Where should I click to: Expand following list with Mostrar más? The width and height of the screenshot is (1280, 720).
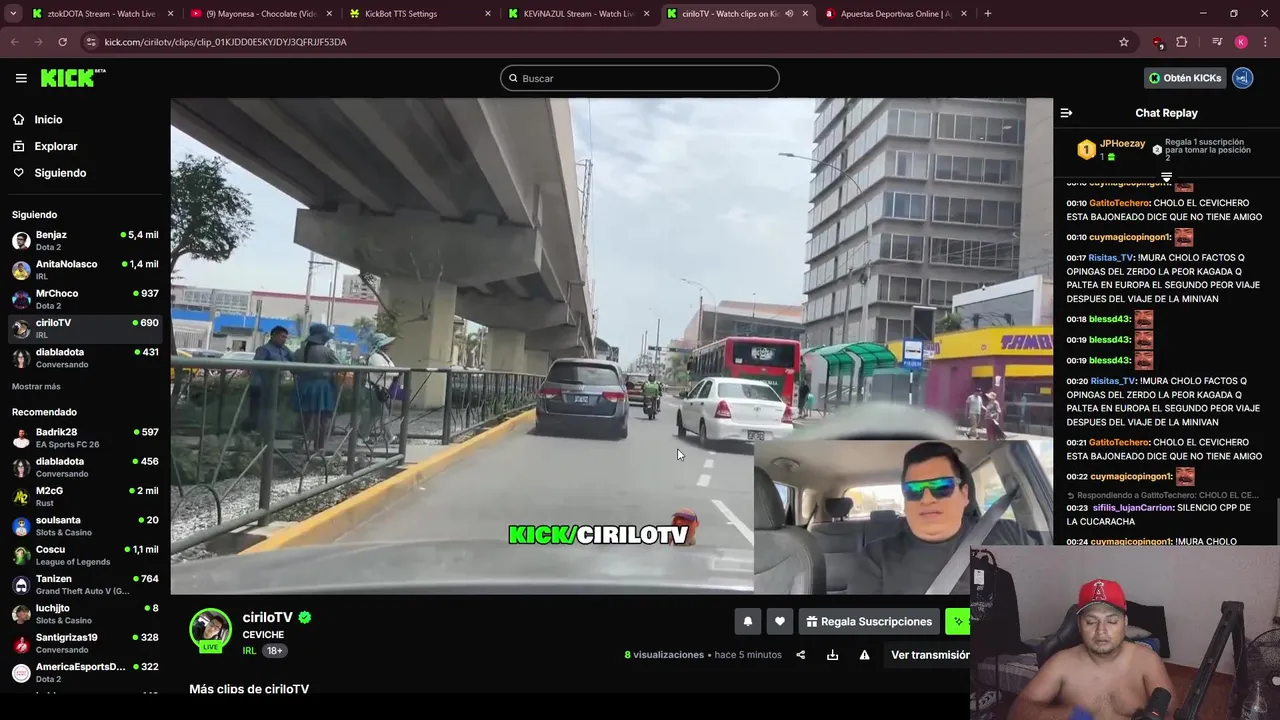point(36,386)
